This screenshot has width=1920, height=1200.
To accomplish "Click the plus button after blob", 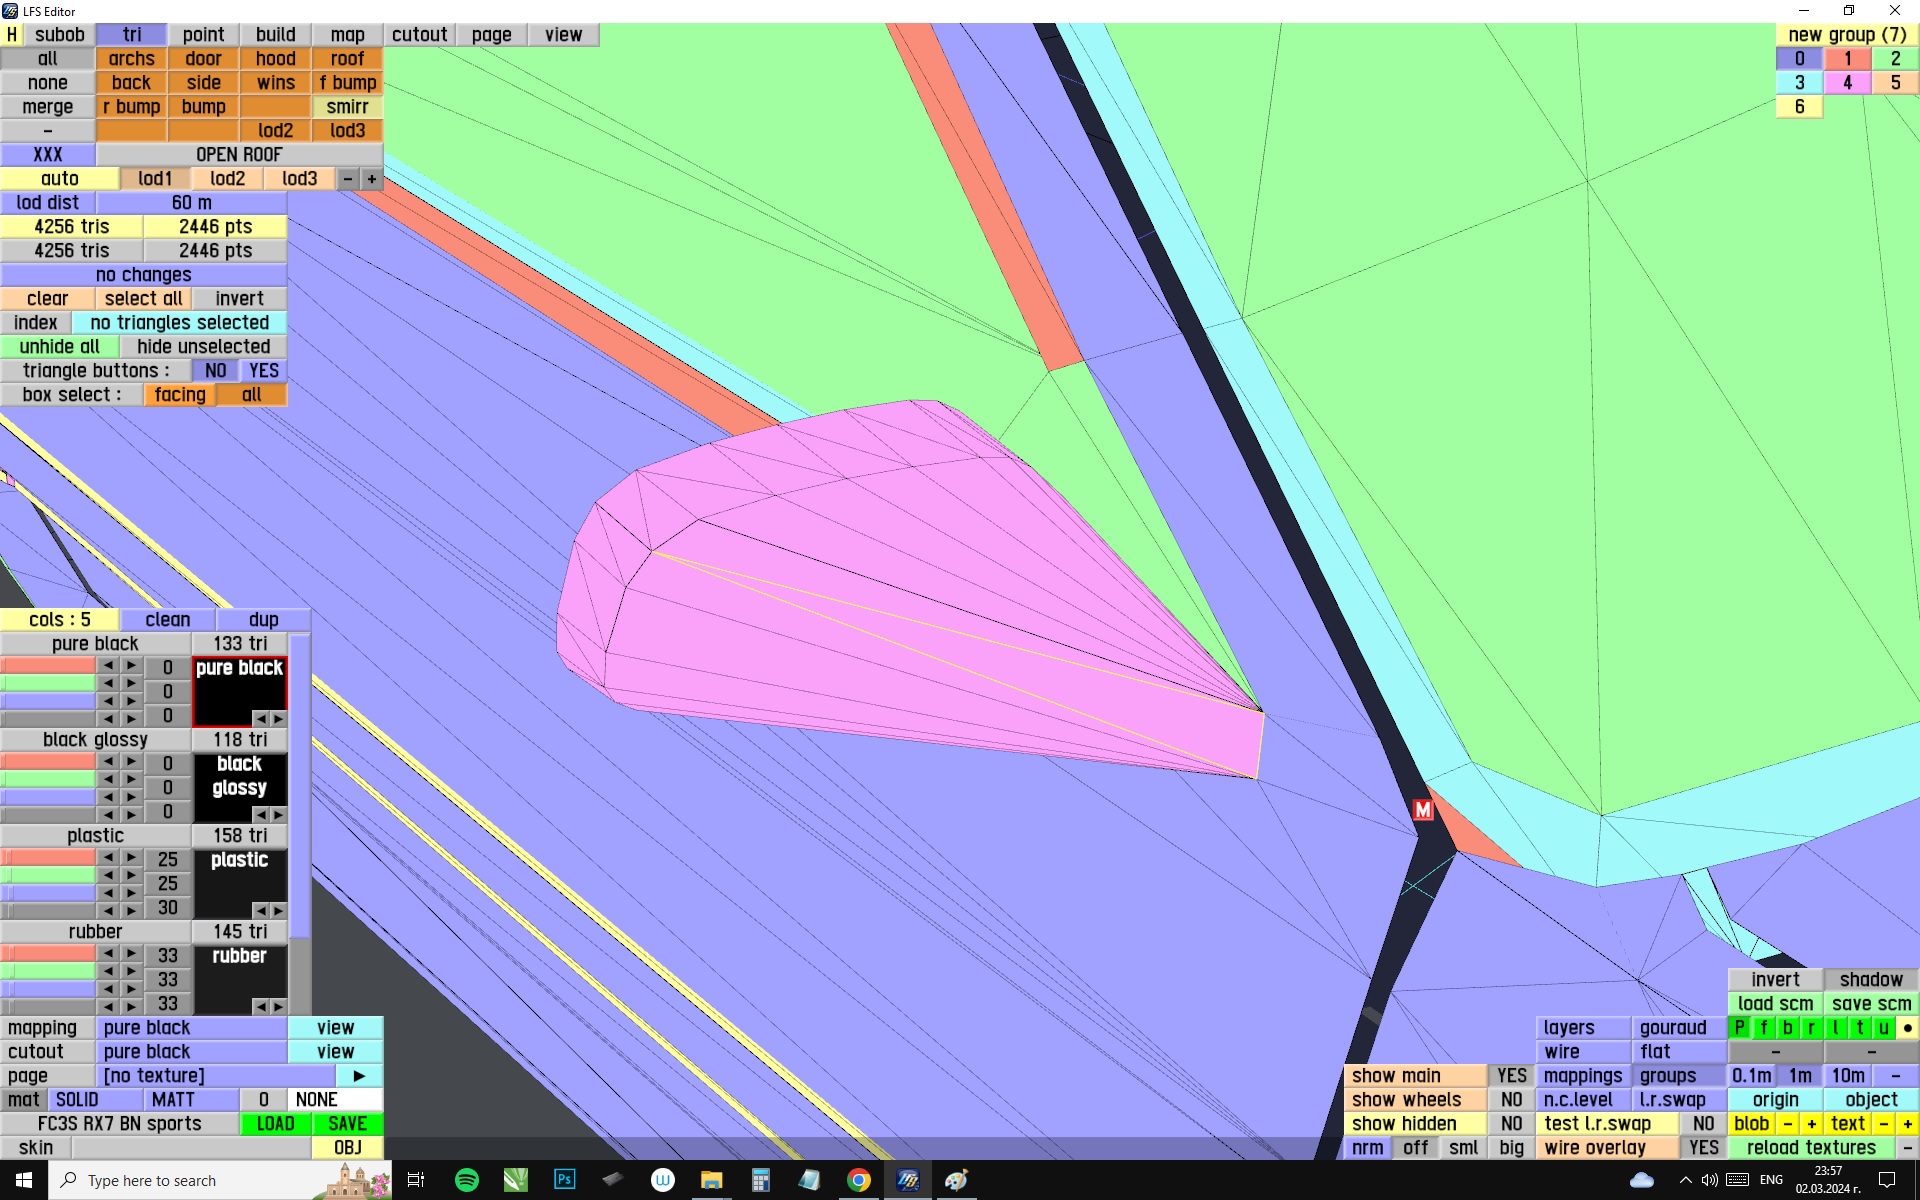I will 1811,1124.
